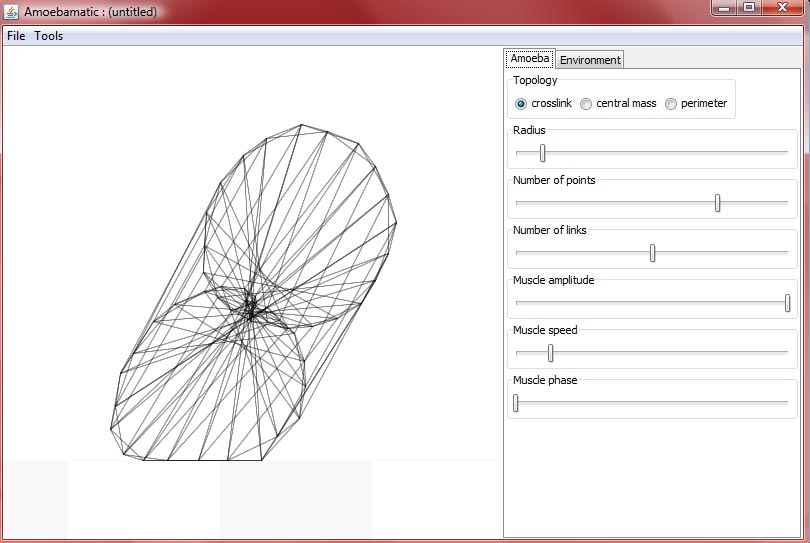Click the far left end of Muscle amplitude track
Screen dimensions: 810x543
click(518, 303)
